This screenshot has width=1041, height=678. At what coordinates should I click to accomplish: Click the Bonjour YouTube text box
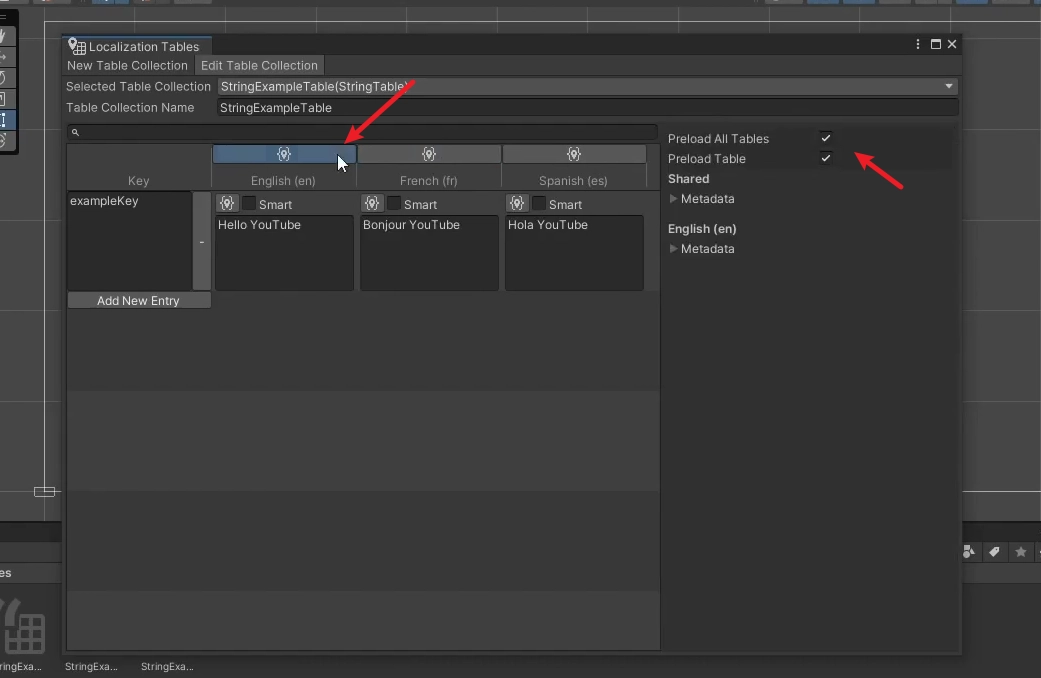(x=429, y=252)
